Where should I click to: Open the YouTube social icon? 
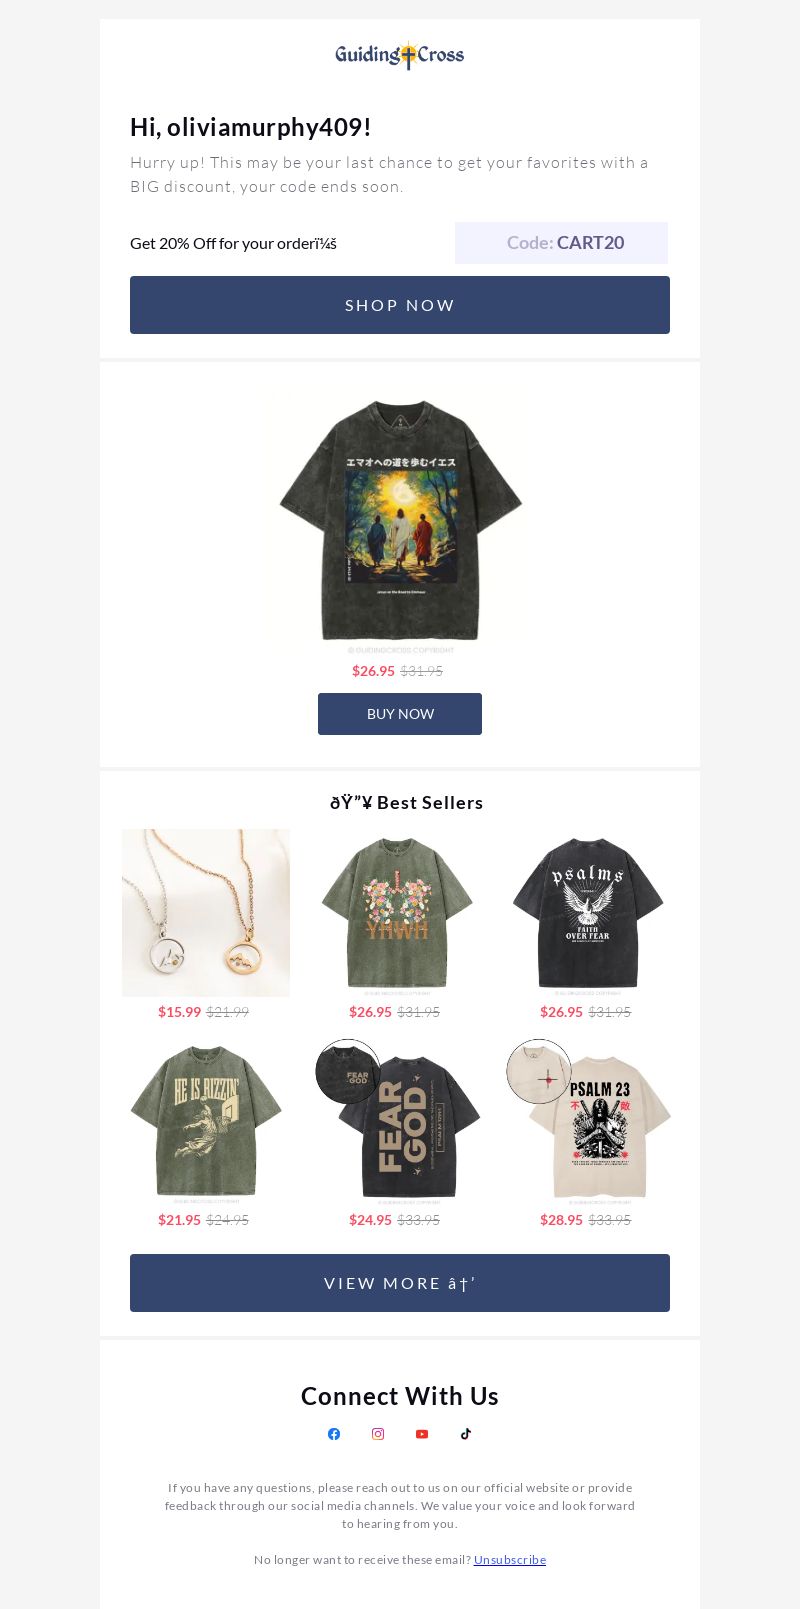pyautogui.click(x=422, y=1434)
